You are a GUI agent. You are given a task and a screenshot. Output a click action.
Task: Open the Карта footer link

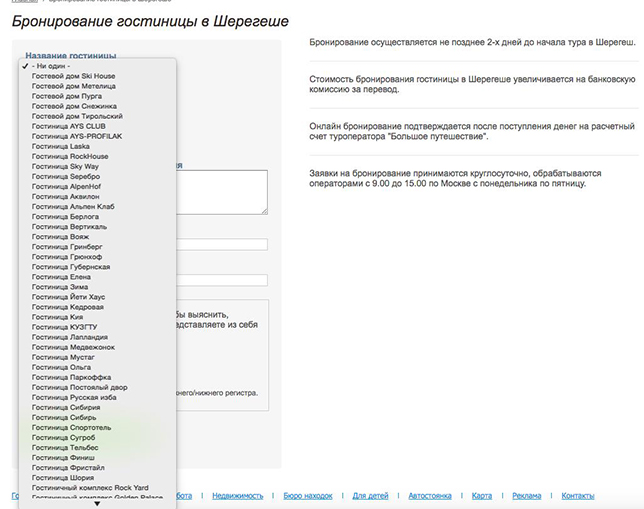(x=482, y=496)
